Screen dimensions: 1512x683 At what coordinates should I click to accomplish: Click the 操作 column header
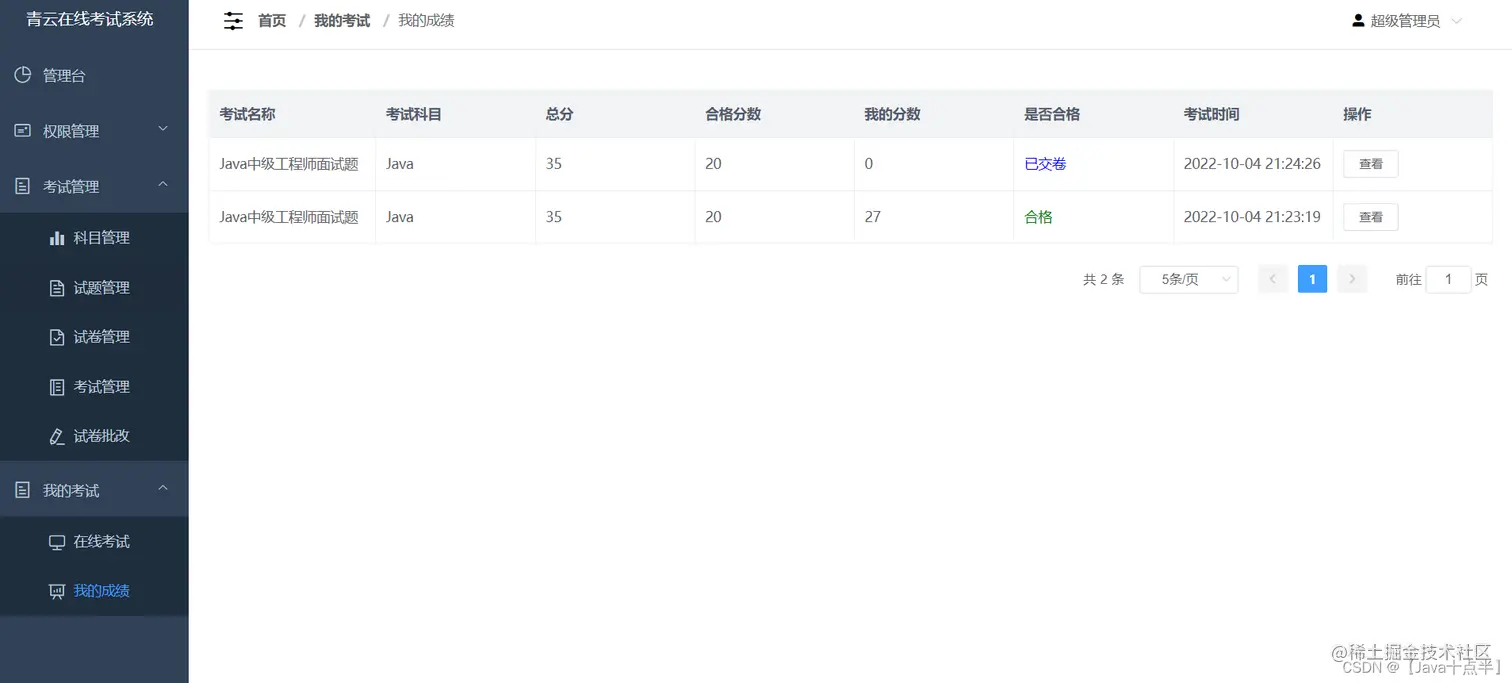pos(1357,114)
